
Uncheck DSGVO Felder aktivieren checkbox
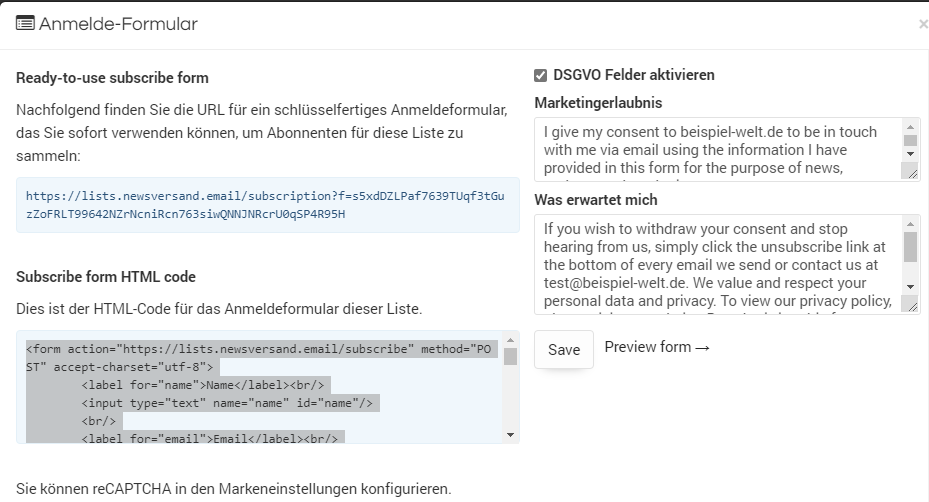(x=540, y=75)
